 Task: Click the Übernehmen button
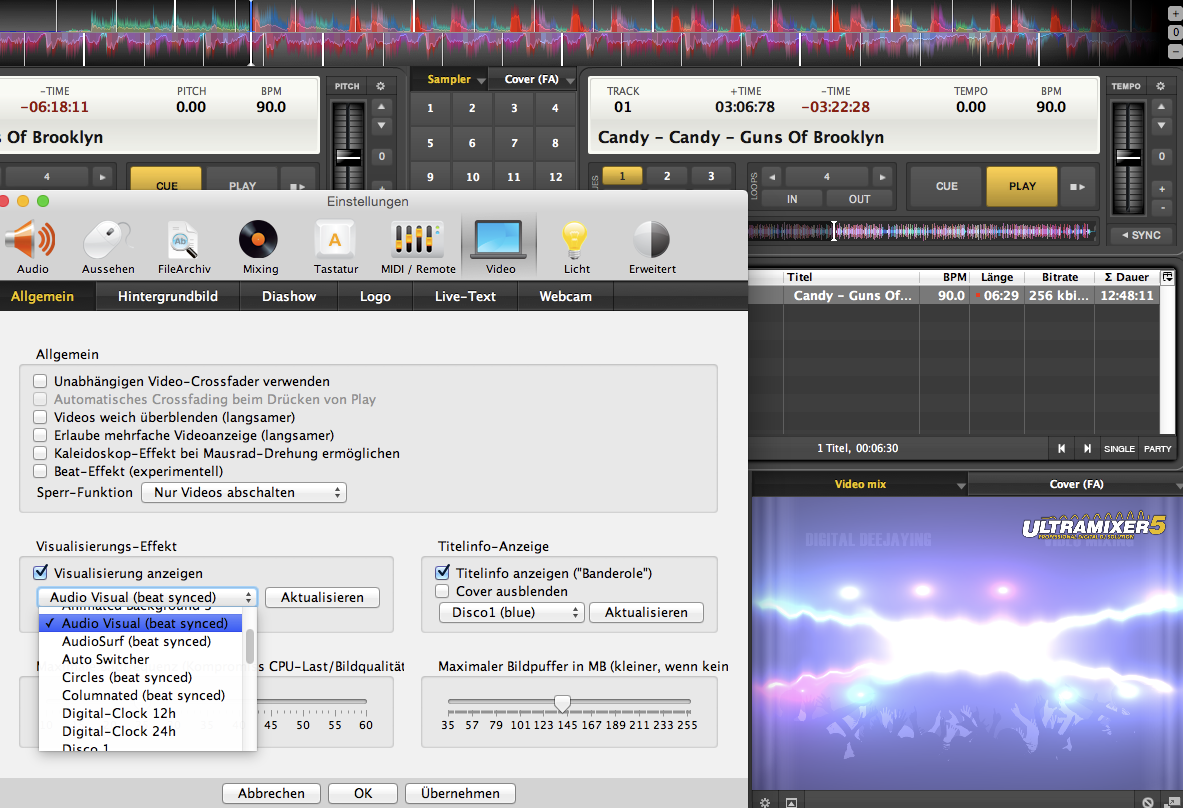(x=460, y=793)
